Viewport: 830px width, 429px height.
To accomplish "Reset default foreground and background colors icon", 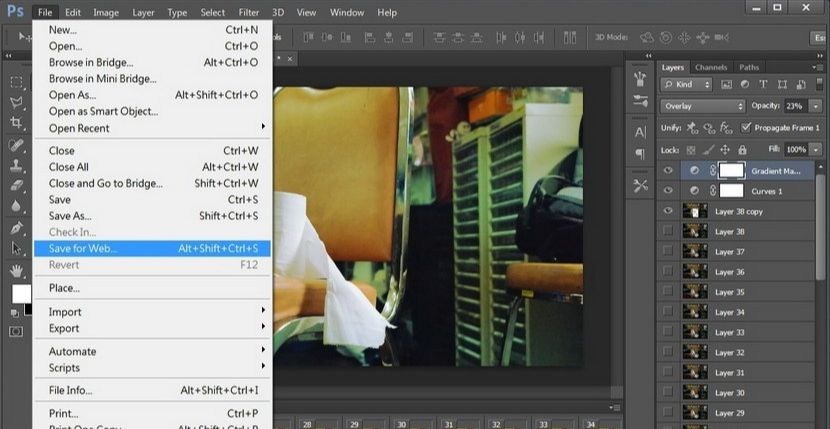I will [15, 314].
